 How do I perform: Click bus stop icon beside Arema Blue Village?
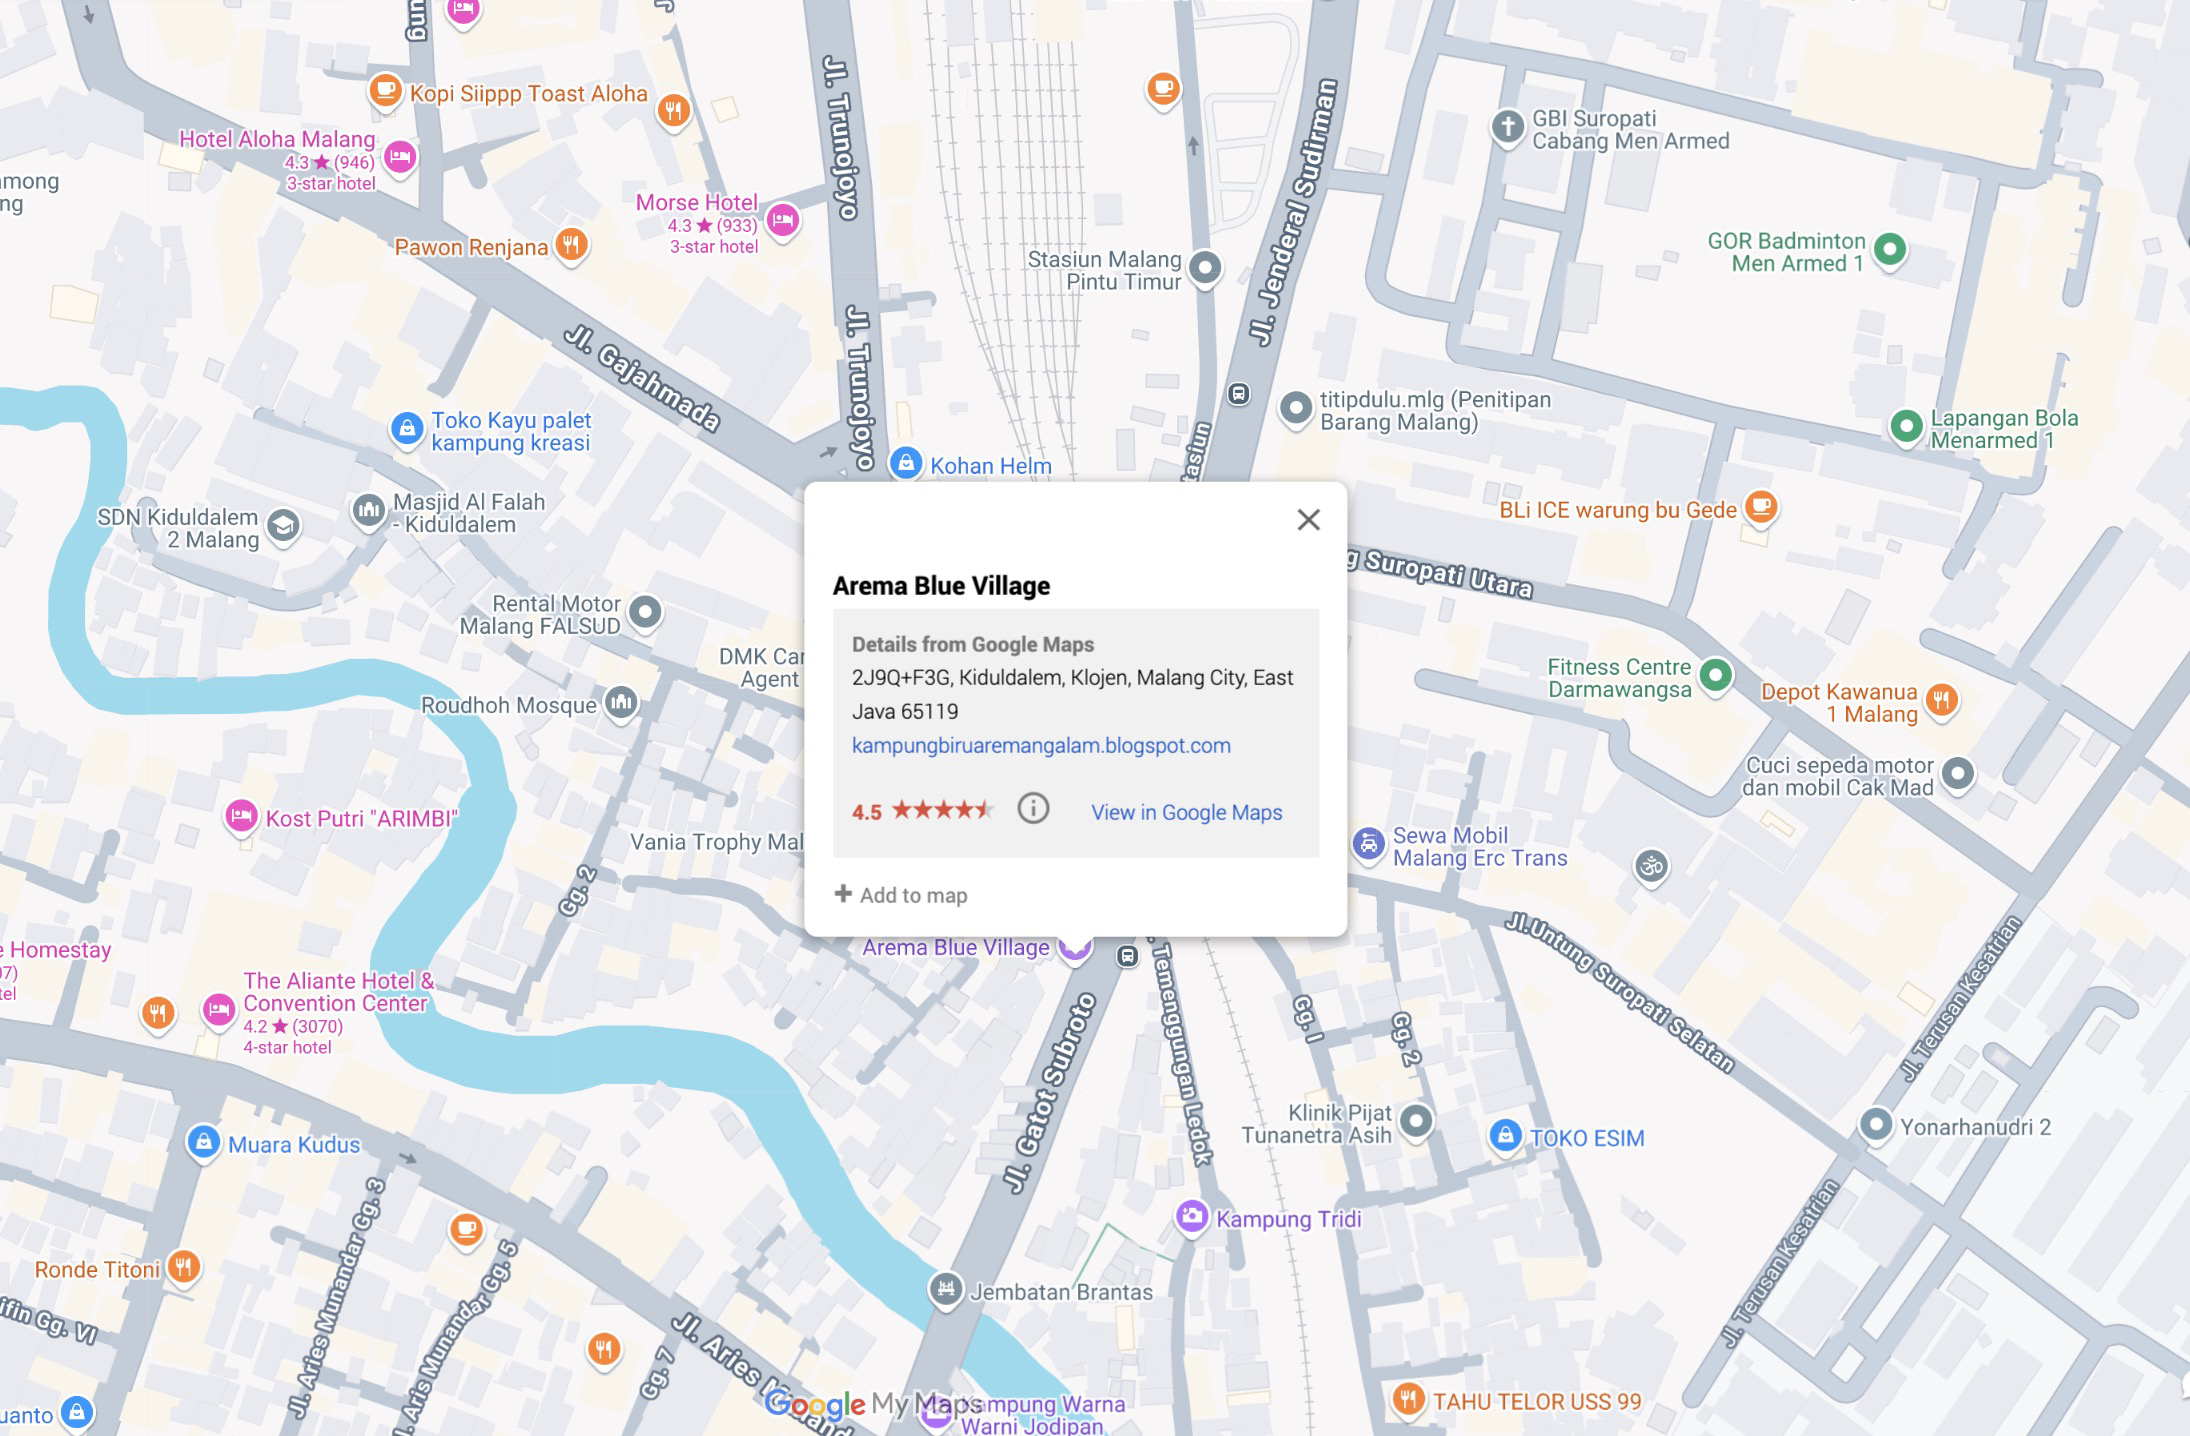point(1128,956)
